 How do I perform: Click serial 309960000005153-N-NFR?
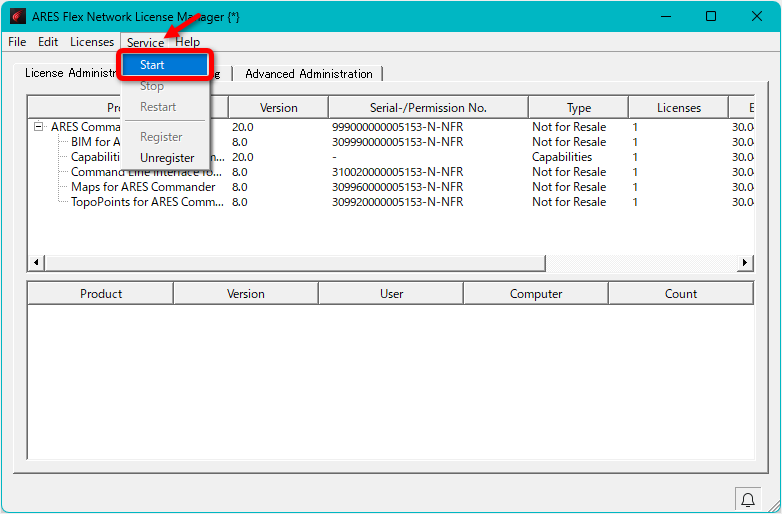click(x=397, y=187)
